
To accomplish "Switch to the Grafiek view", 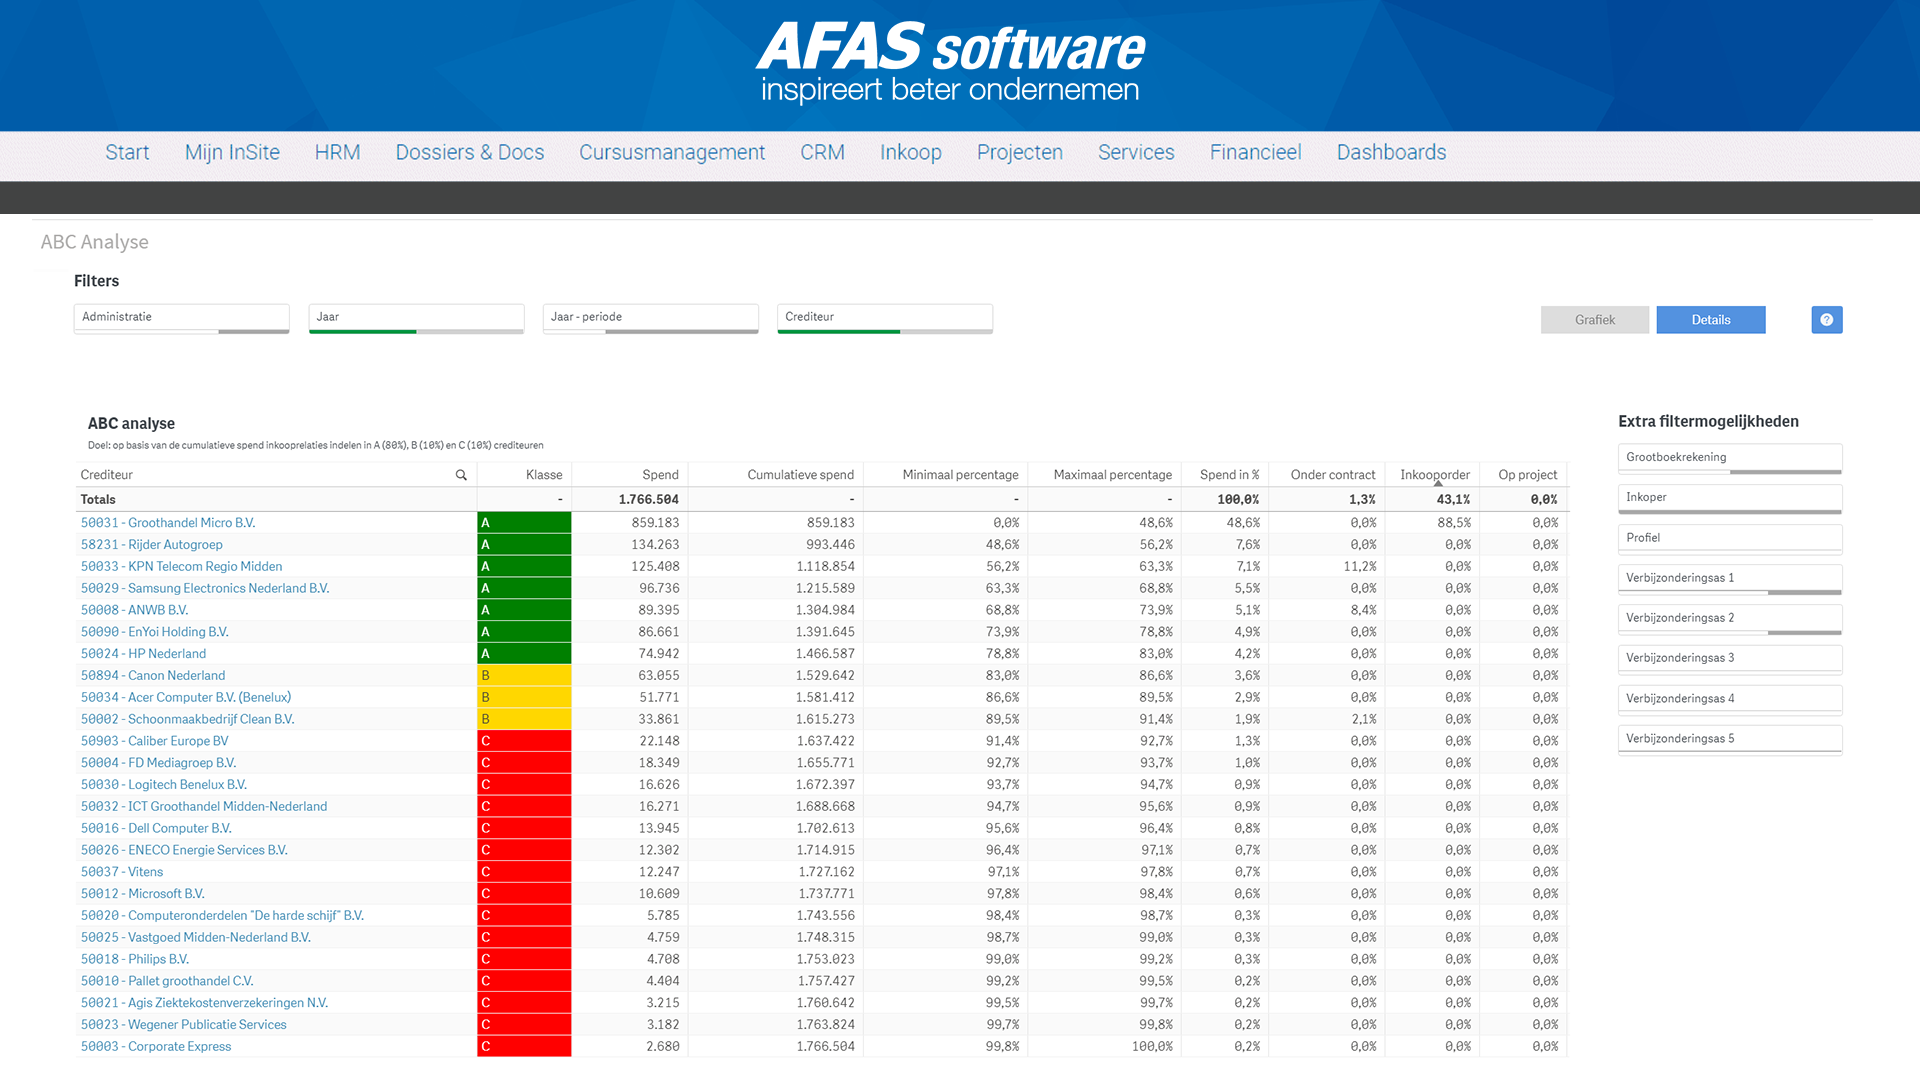I will pos(1595,320).
